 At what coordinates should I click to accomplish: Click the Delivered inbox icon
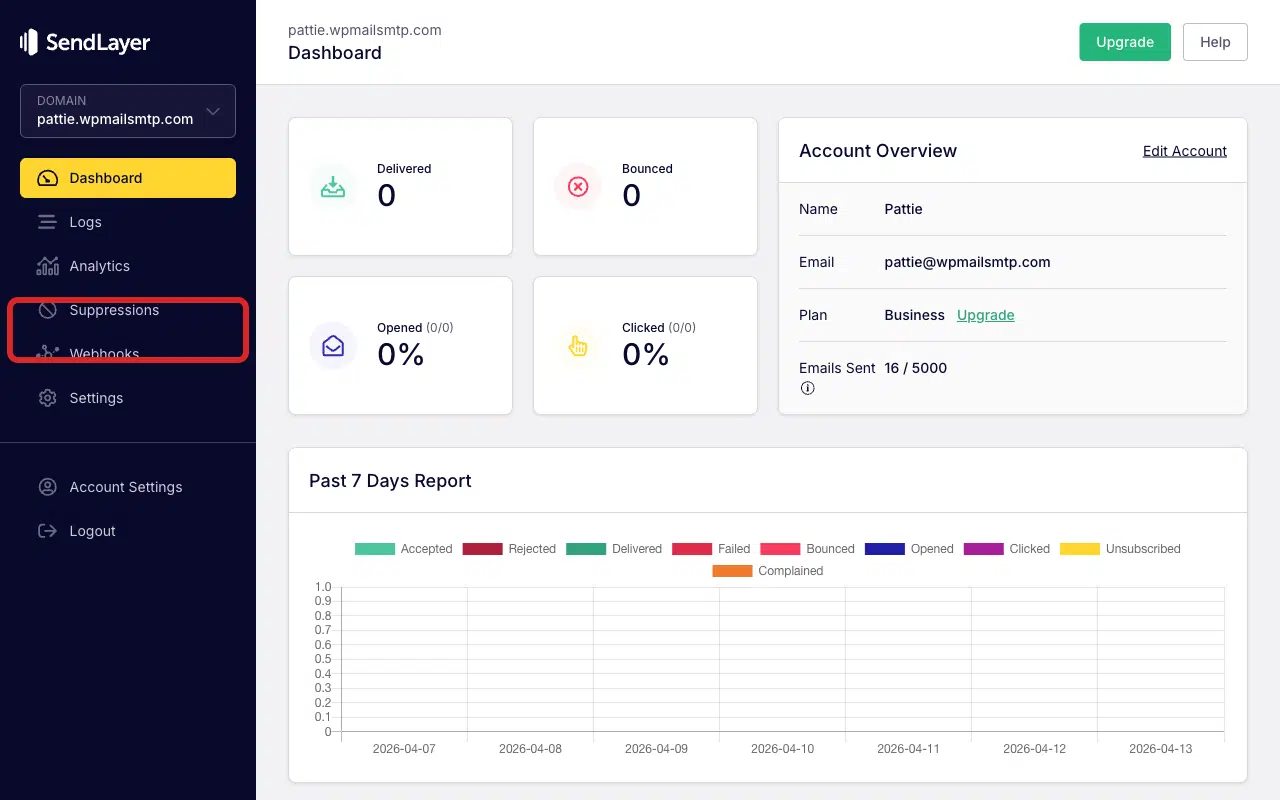pos(333,187)
